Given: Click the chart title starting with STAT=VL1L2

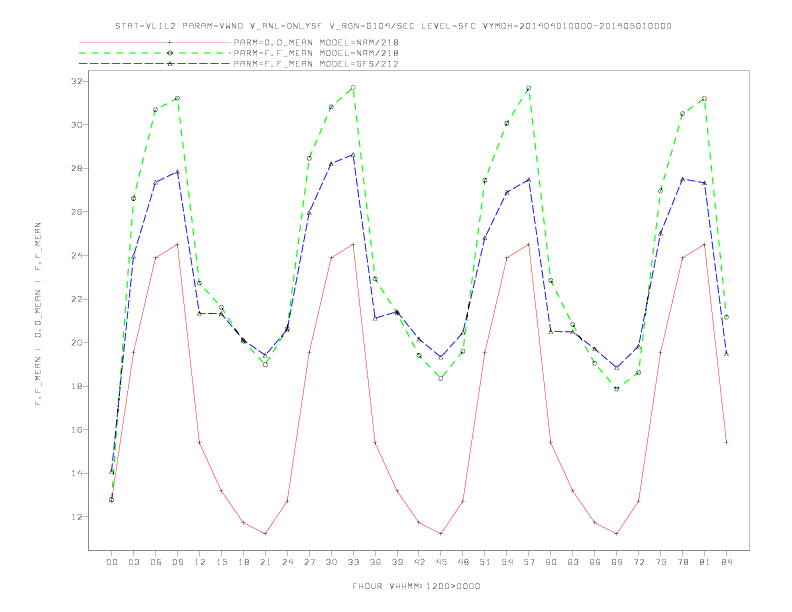Looking at the screenshot, I should 393,26.
